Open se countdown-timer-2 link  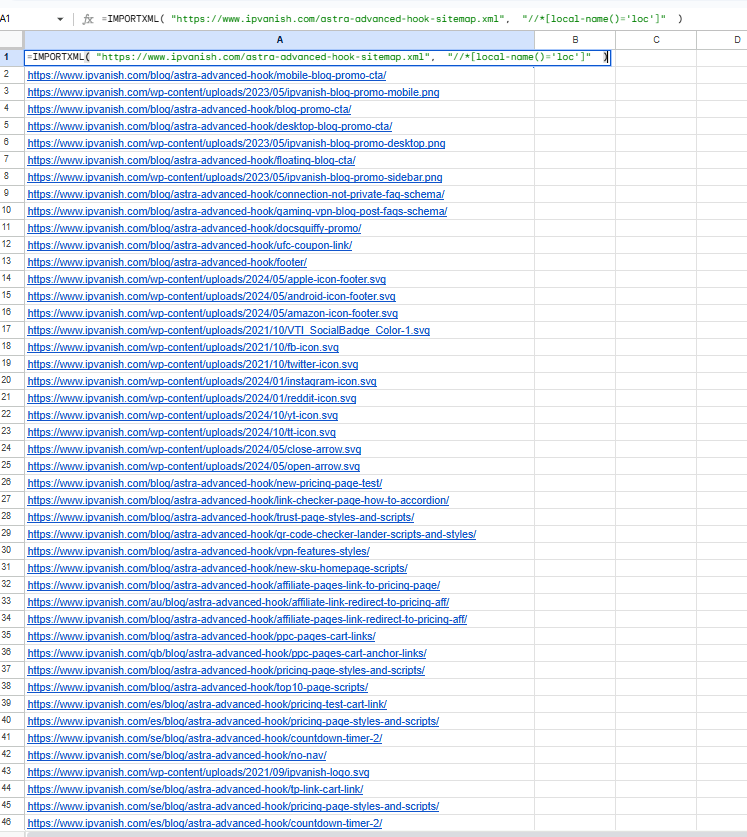[x=205, y=739]
